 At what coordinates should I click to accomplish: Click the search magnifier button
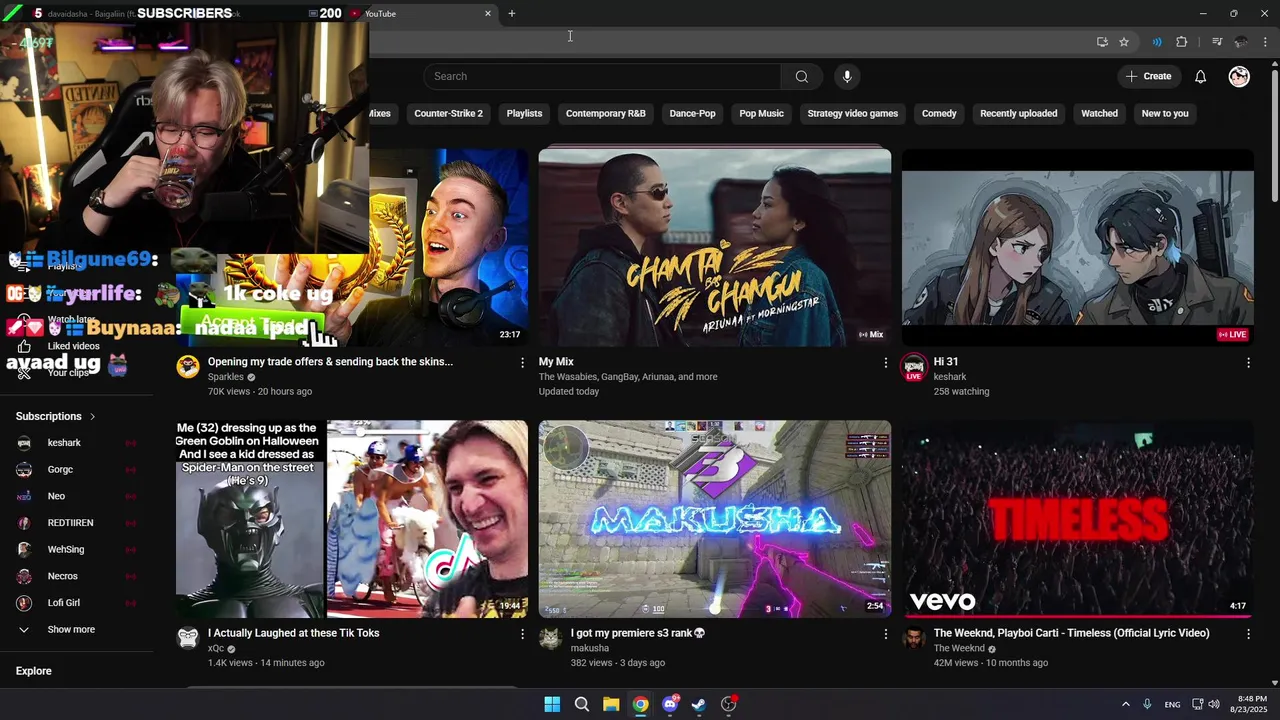pyautogui.click(x=801, y=76)
